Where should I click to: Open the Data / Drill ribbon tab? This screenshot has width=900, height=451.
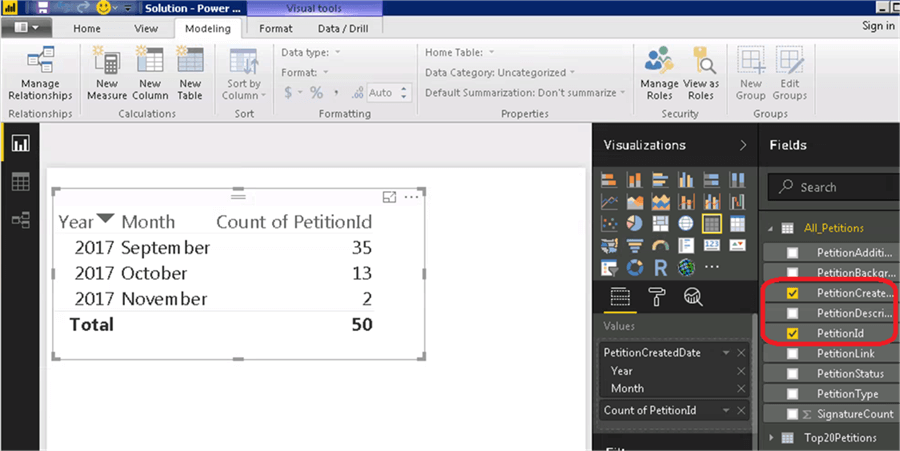(343, 28)
